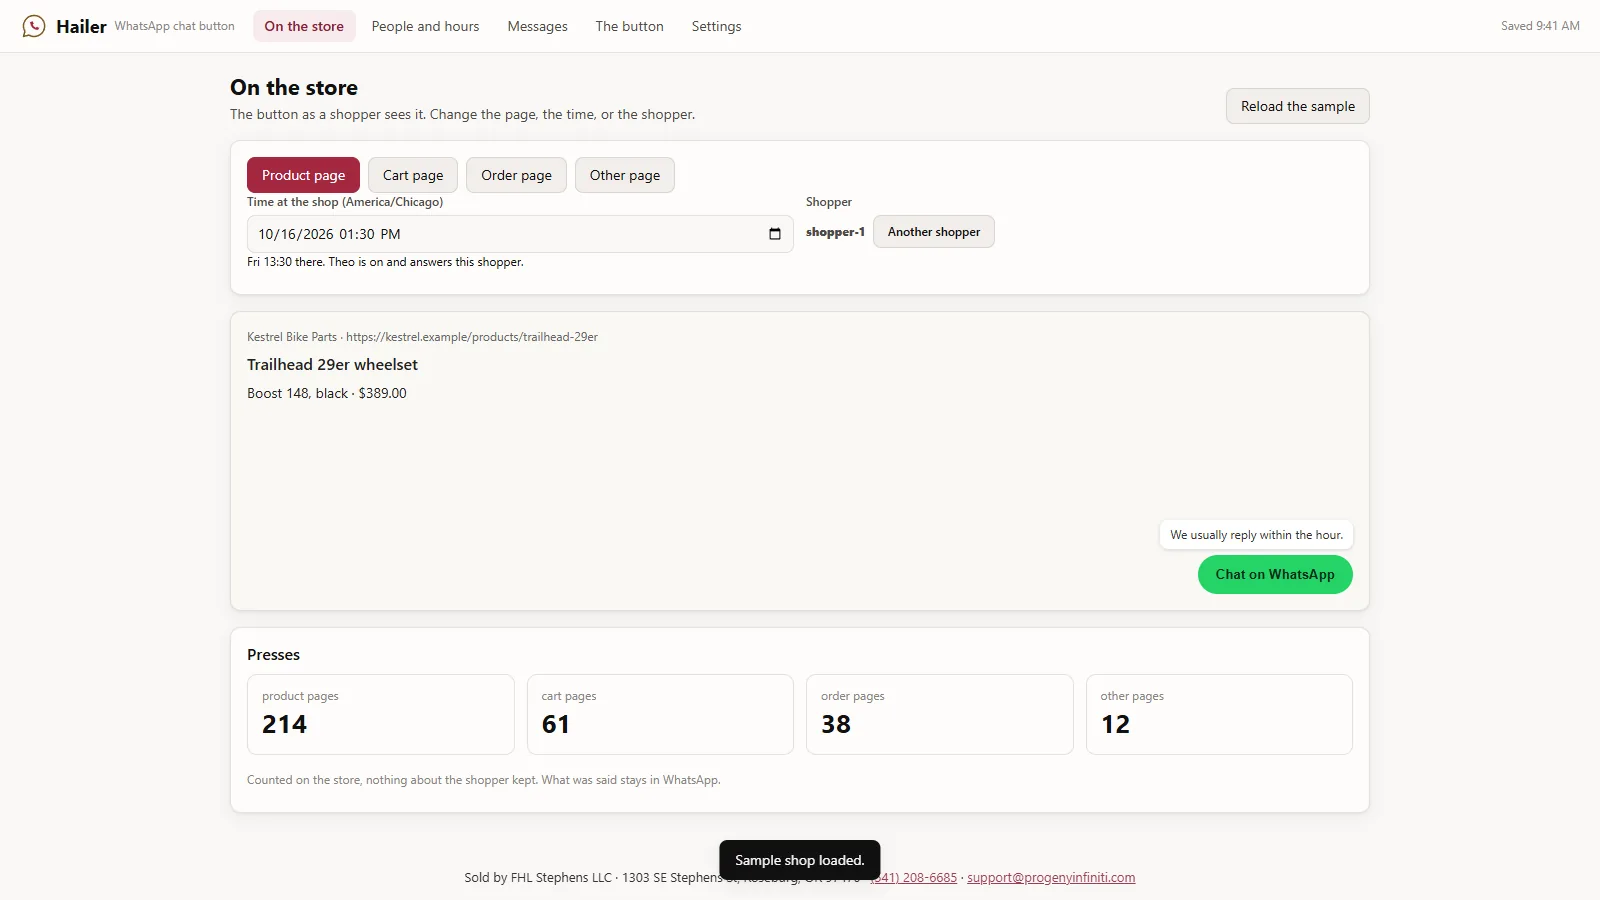The height and width of the screenshot is (900, 1600).
Task: Open the calendar picker in the time field
Action: [x=775, y=234]
